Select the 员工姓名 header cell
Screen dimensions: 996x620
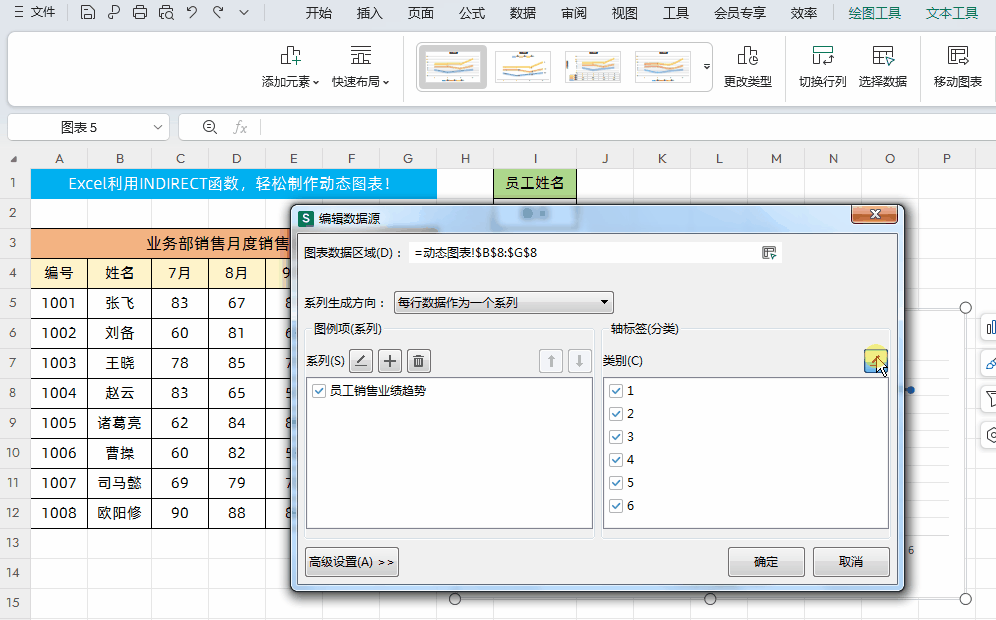pyautogui.click(x=535, y=183)
